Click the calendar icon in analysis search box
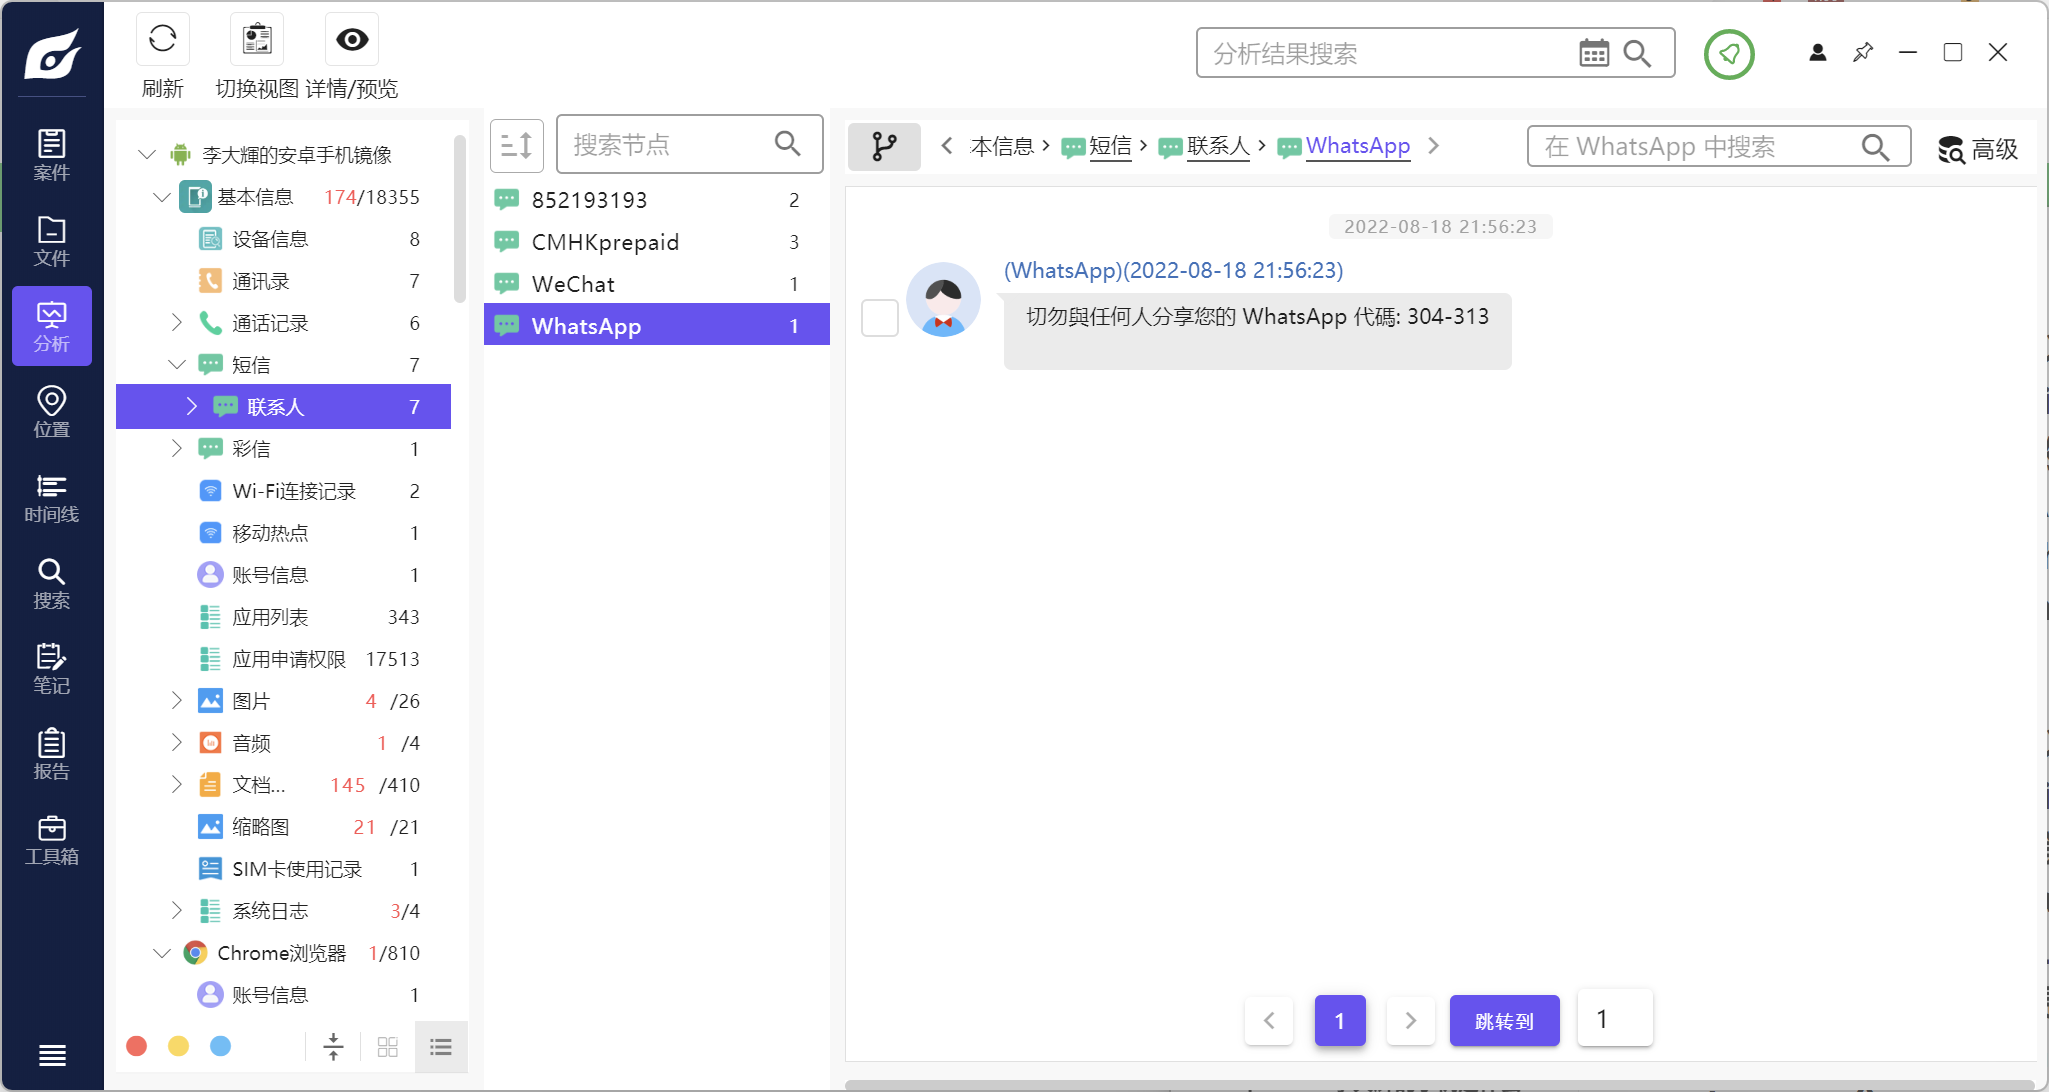The height and width of the screenshot is (1092, 2049). tap(1593, 53)
